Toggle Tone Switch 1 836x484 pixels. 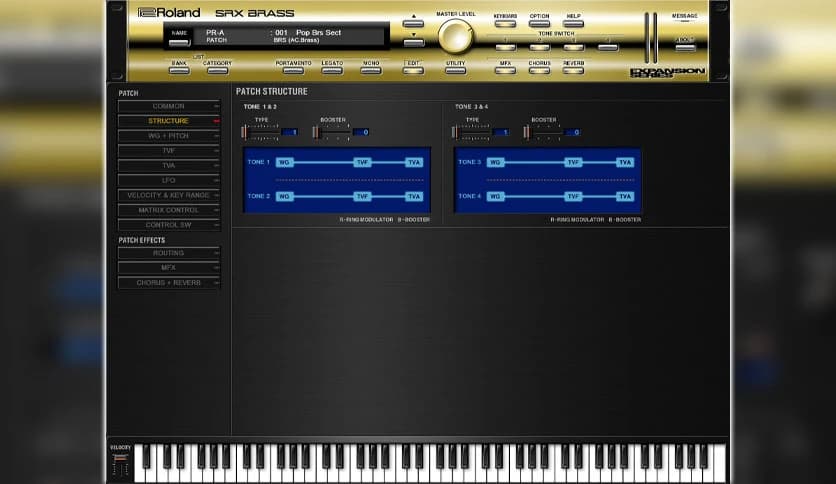[x=505, y=47]
